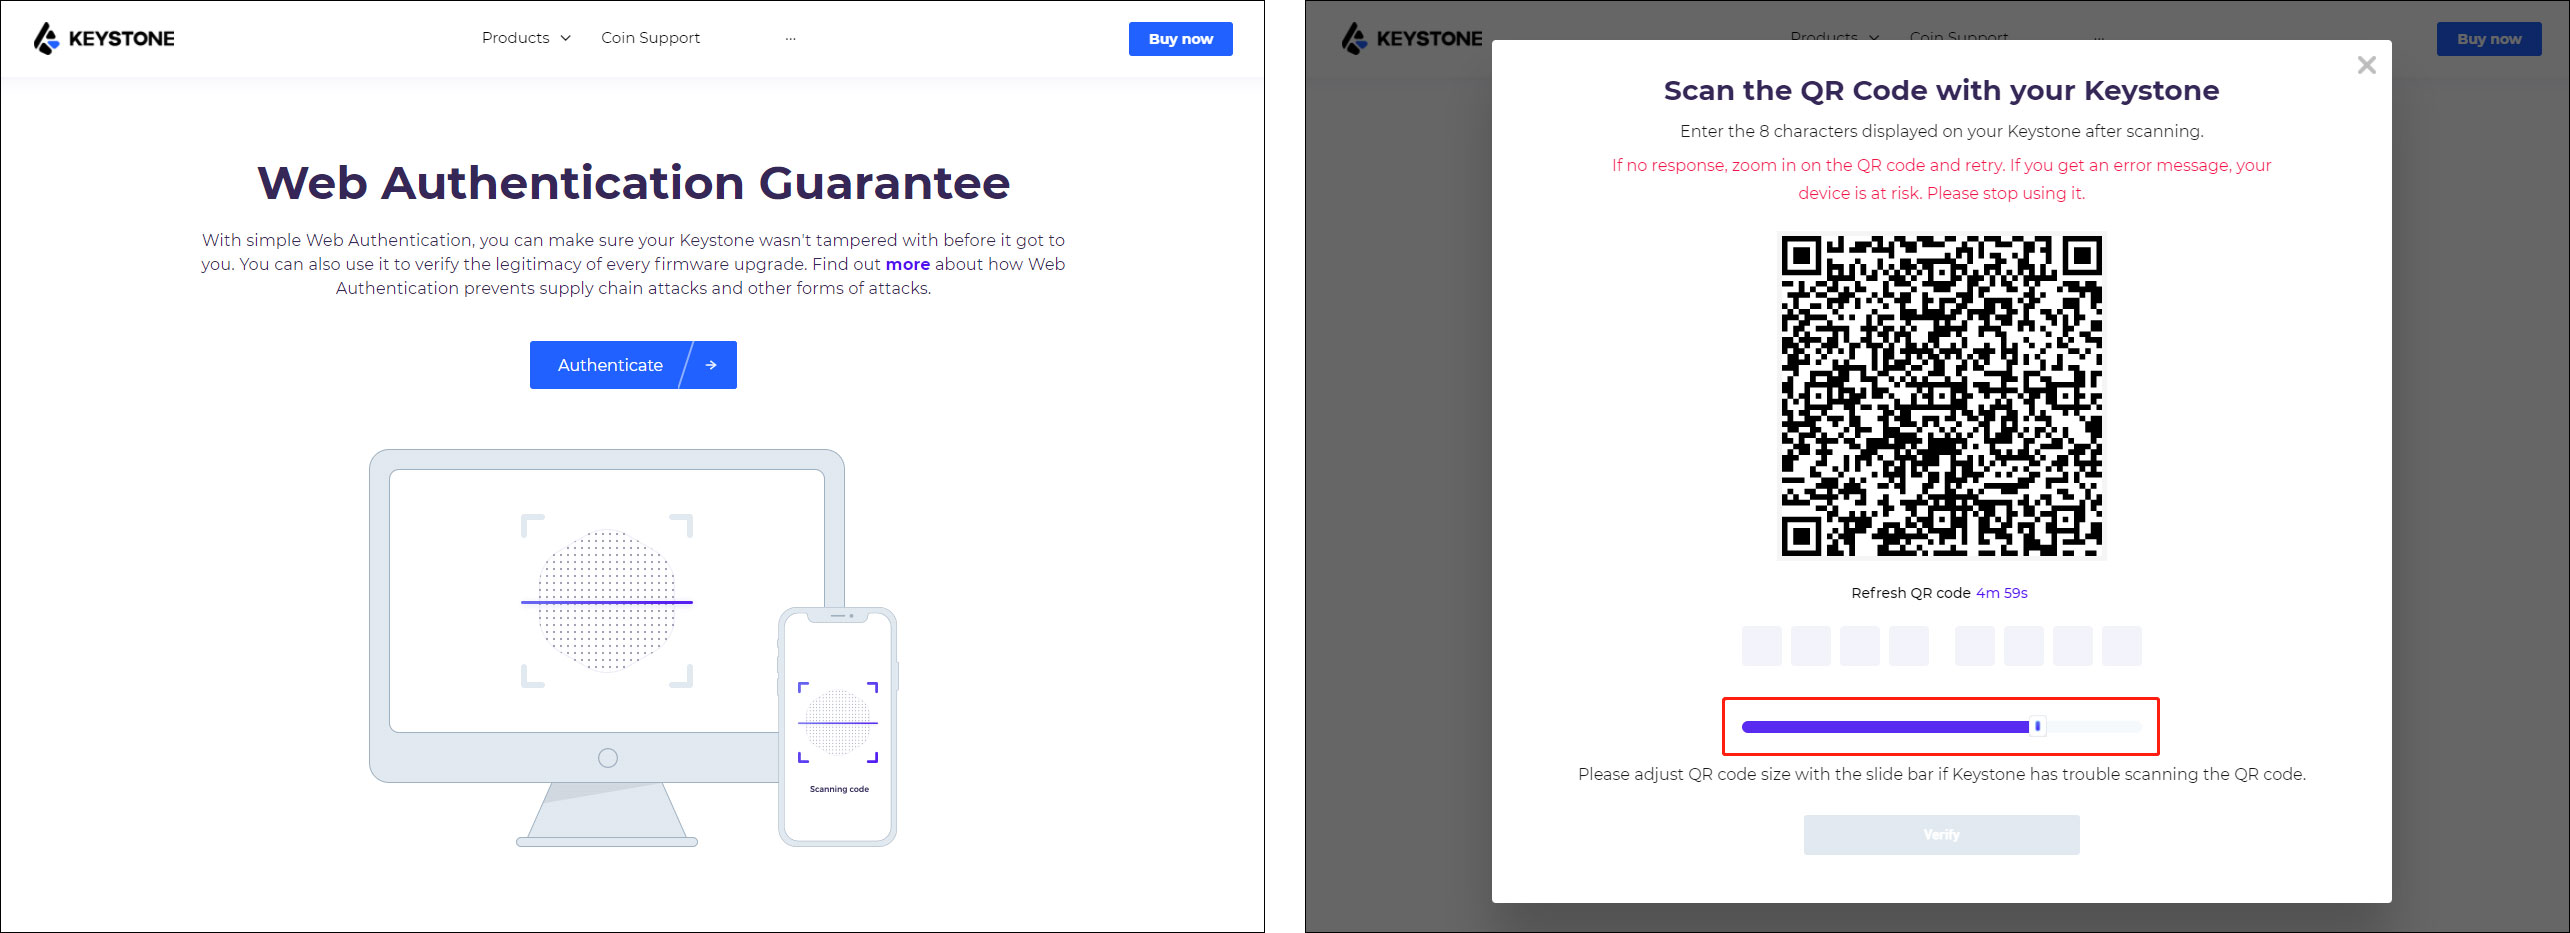
Task: Click the Buy now button
Action: [x=1180, y=38]
